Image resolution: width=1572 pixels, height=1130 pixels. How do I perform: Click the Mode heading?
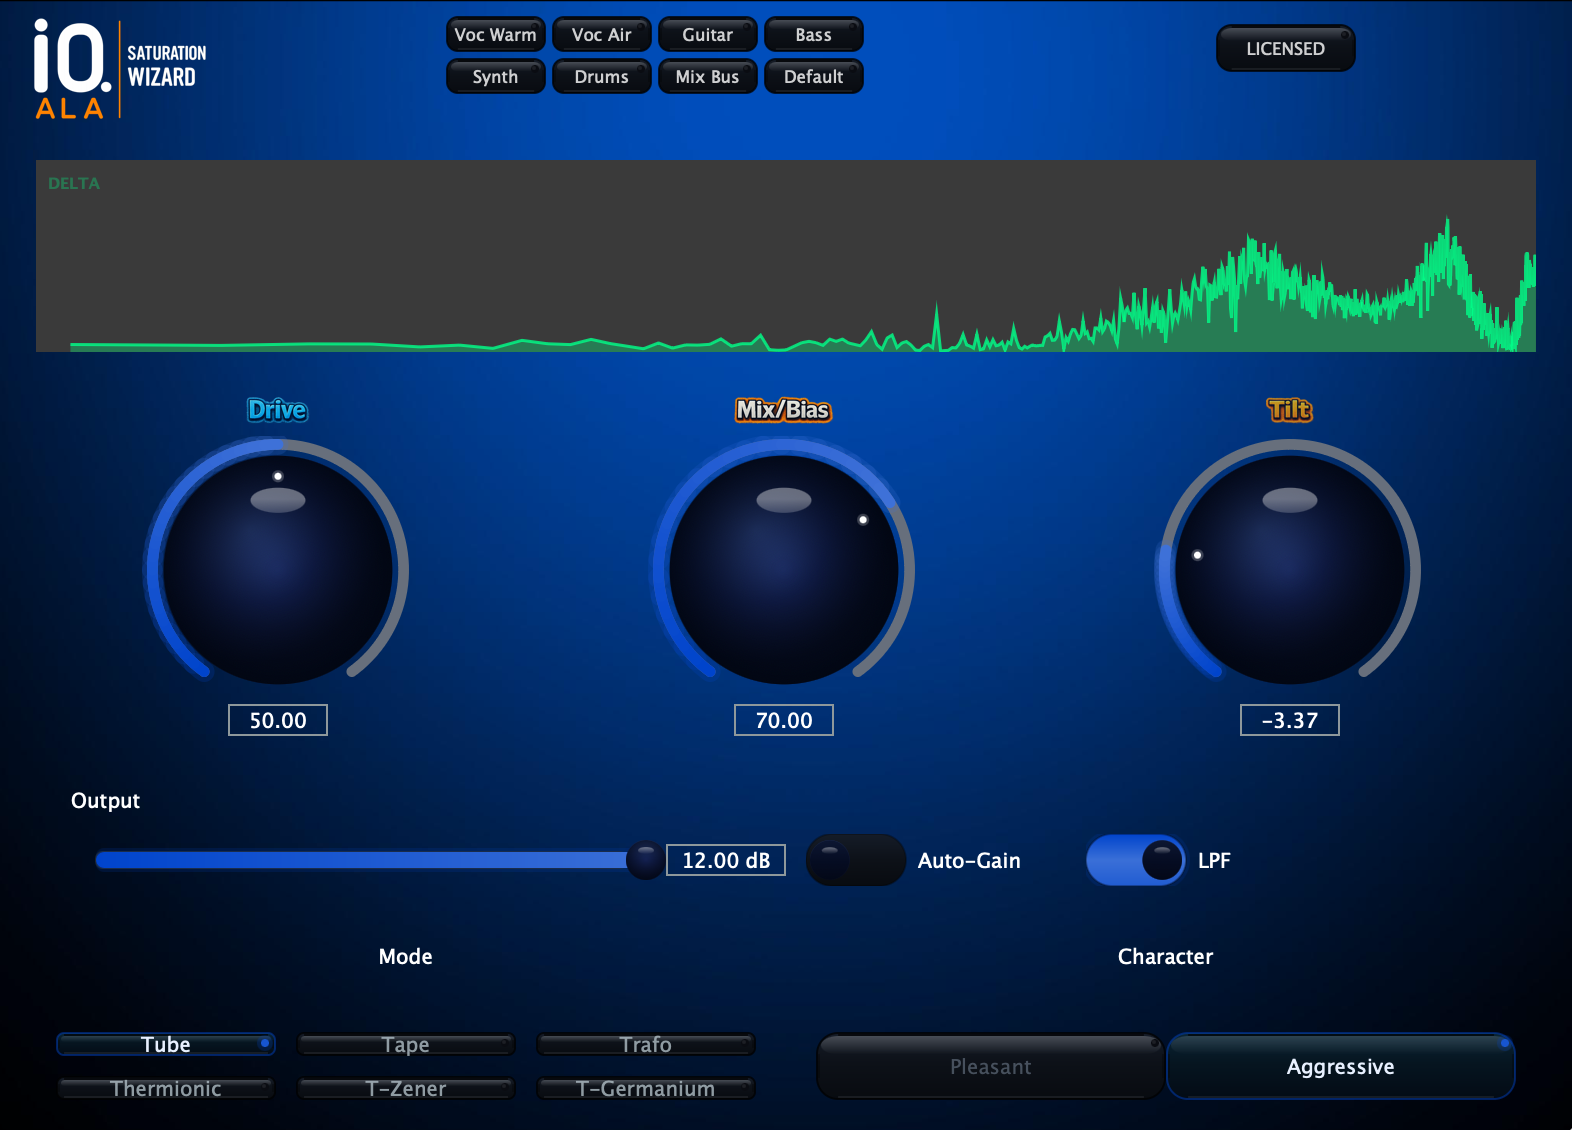tap(406, 957)
